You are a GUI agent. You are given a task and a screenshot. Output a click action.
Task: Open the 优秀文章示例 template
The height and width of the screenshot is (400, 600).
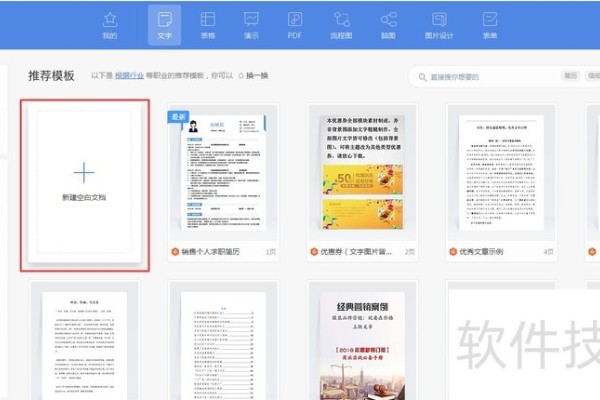(501, 182)
